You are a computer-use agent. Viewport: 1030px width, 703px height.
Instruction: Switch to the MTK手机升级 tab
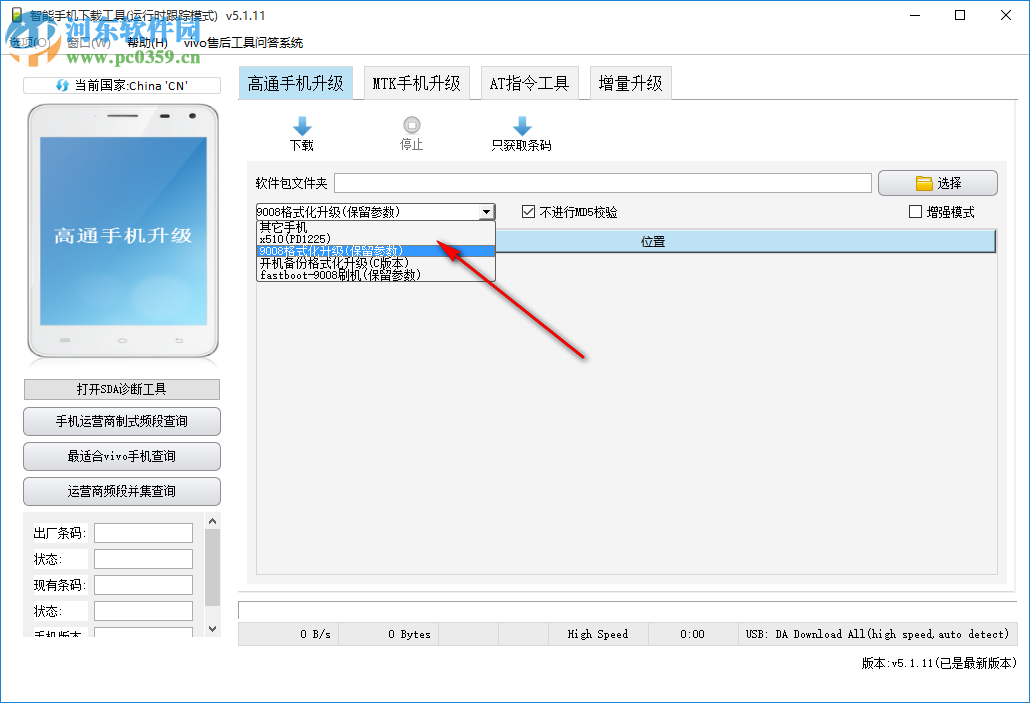point(417,83)
